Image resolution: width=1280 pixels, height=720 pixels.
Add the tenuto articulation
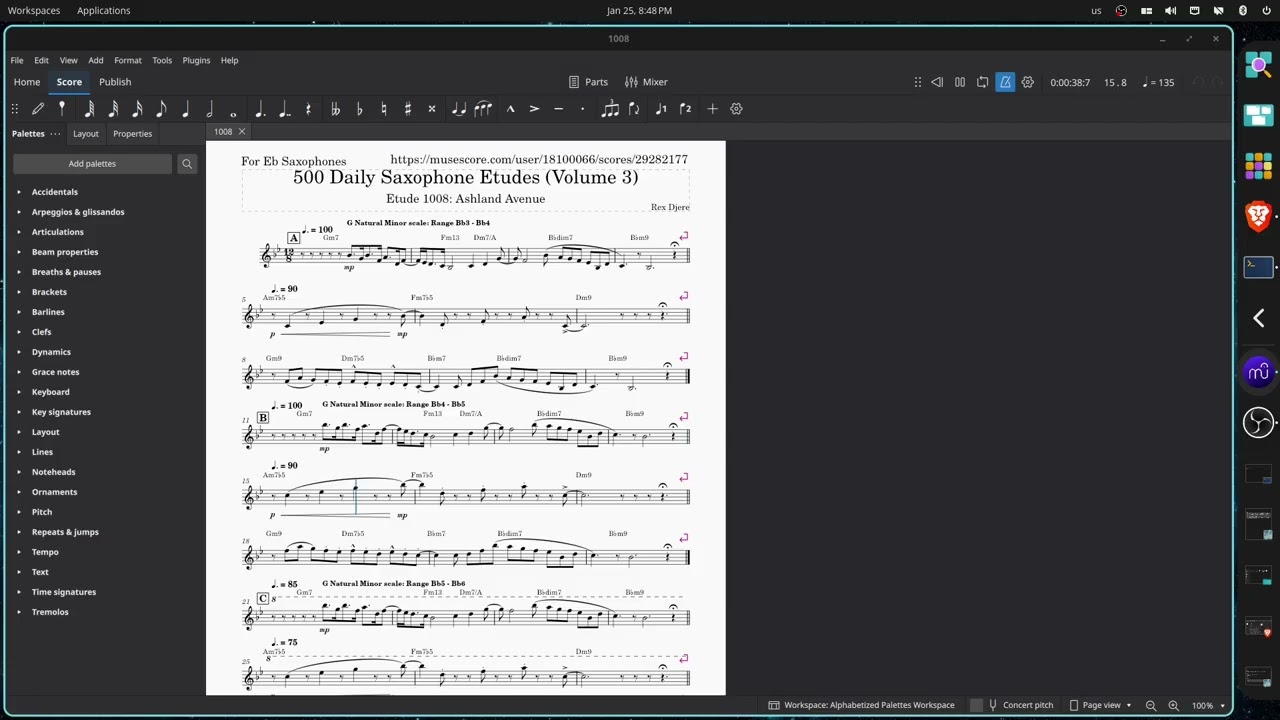[x=558, y=109]
